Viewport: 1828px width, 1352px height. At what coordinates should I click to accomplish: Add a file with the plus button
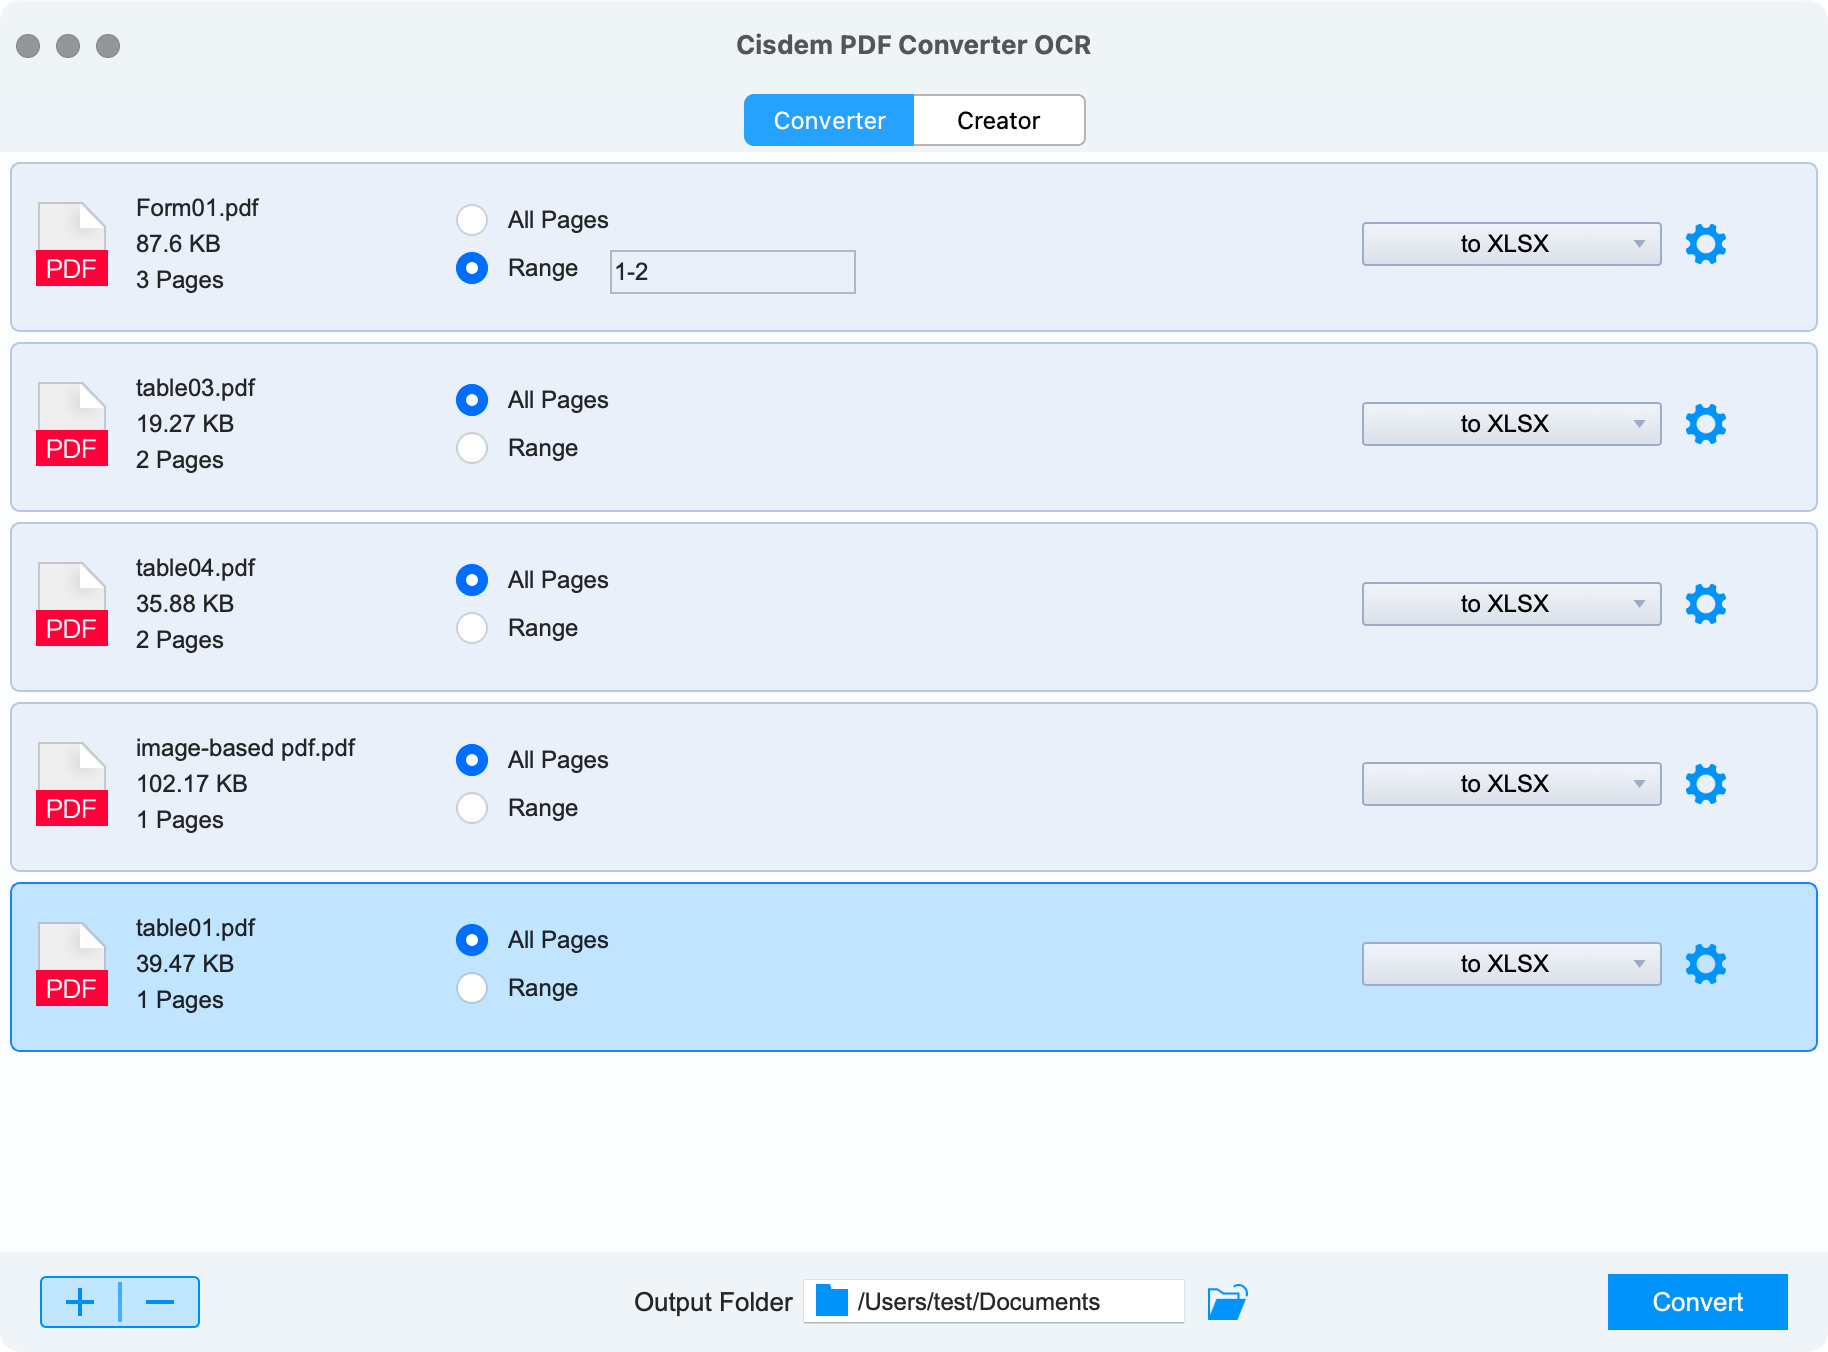[x=80, y=1302]
